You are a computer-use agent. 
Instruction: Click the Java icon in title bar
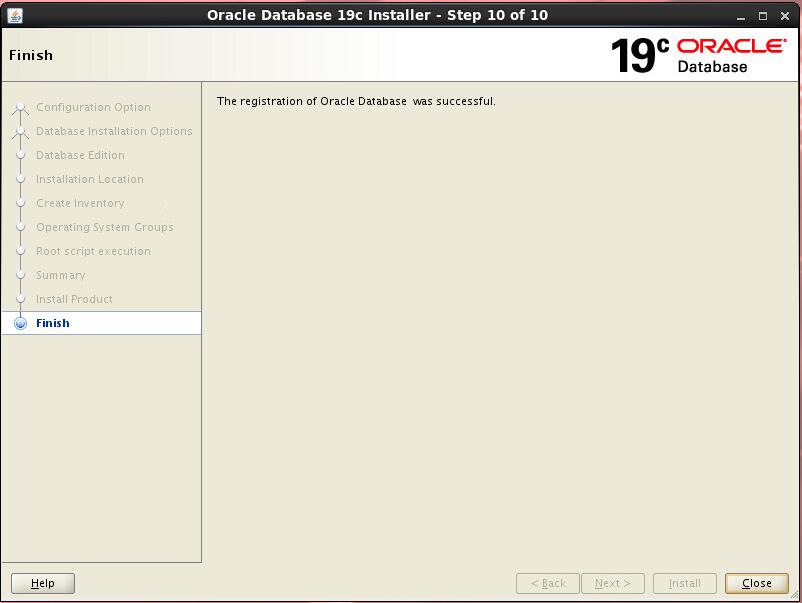[15, 15]
